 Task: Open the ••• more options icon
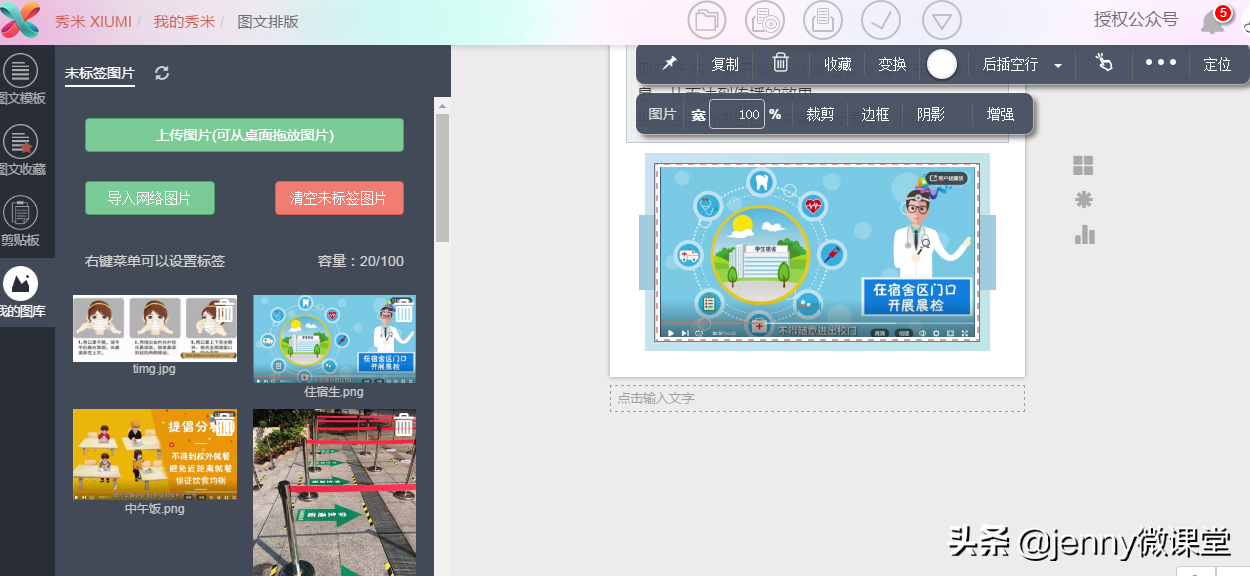[1160, 63]
